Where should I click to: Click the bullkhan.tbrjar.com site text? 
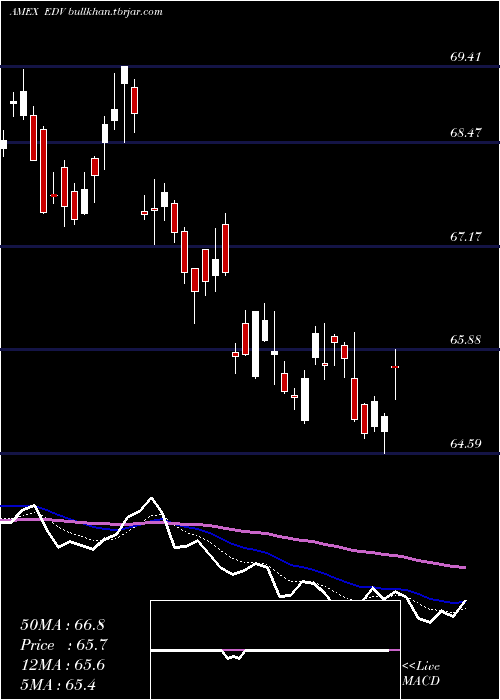(116, 12)
